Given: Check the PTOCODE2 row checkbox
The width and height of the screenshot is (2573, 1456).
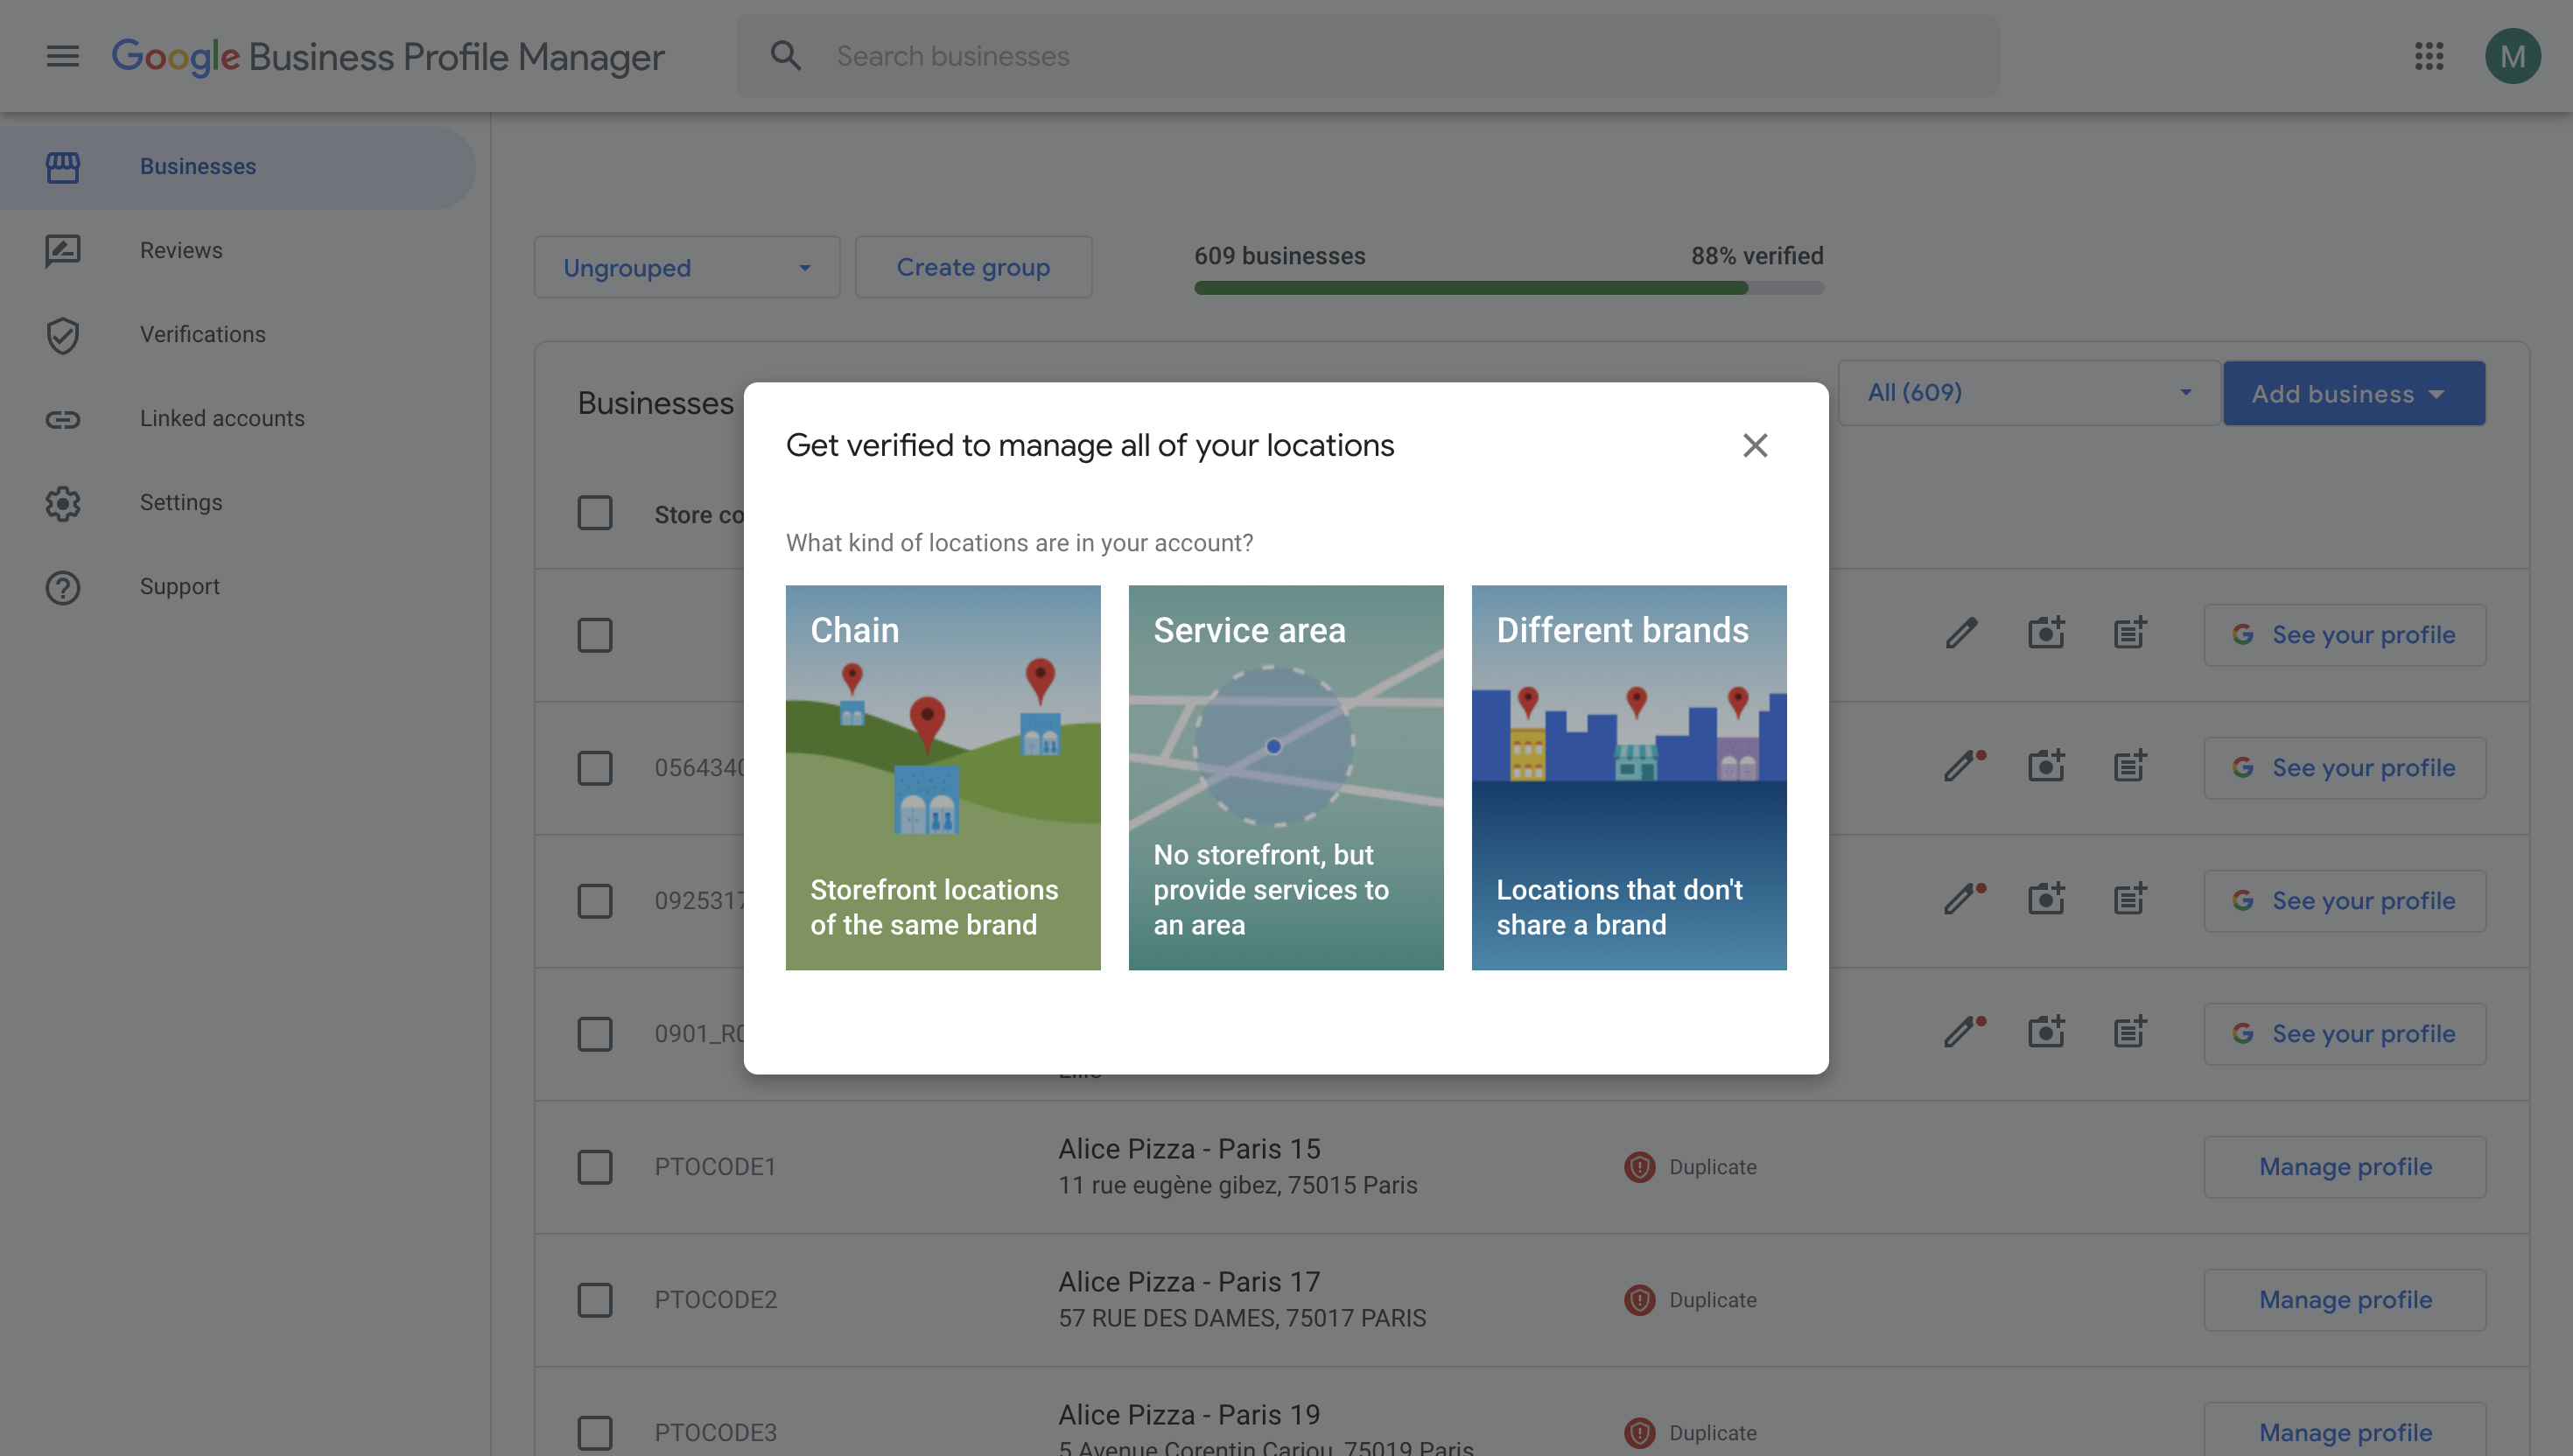Looking at the screenshot, I should (595, 1300).
